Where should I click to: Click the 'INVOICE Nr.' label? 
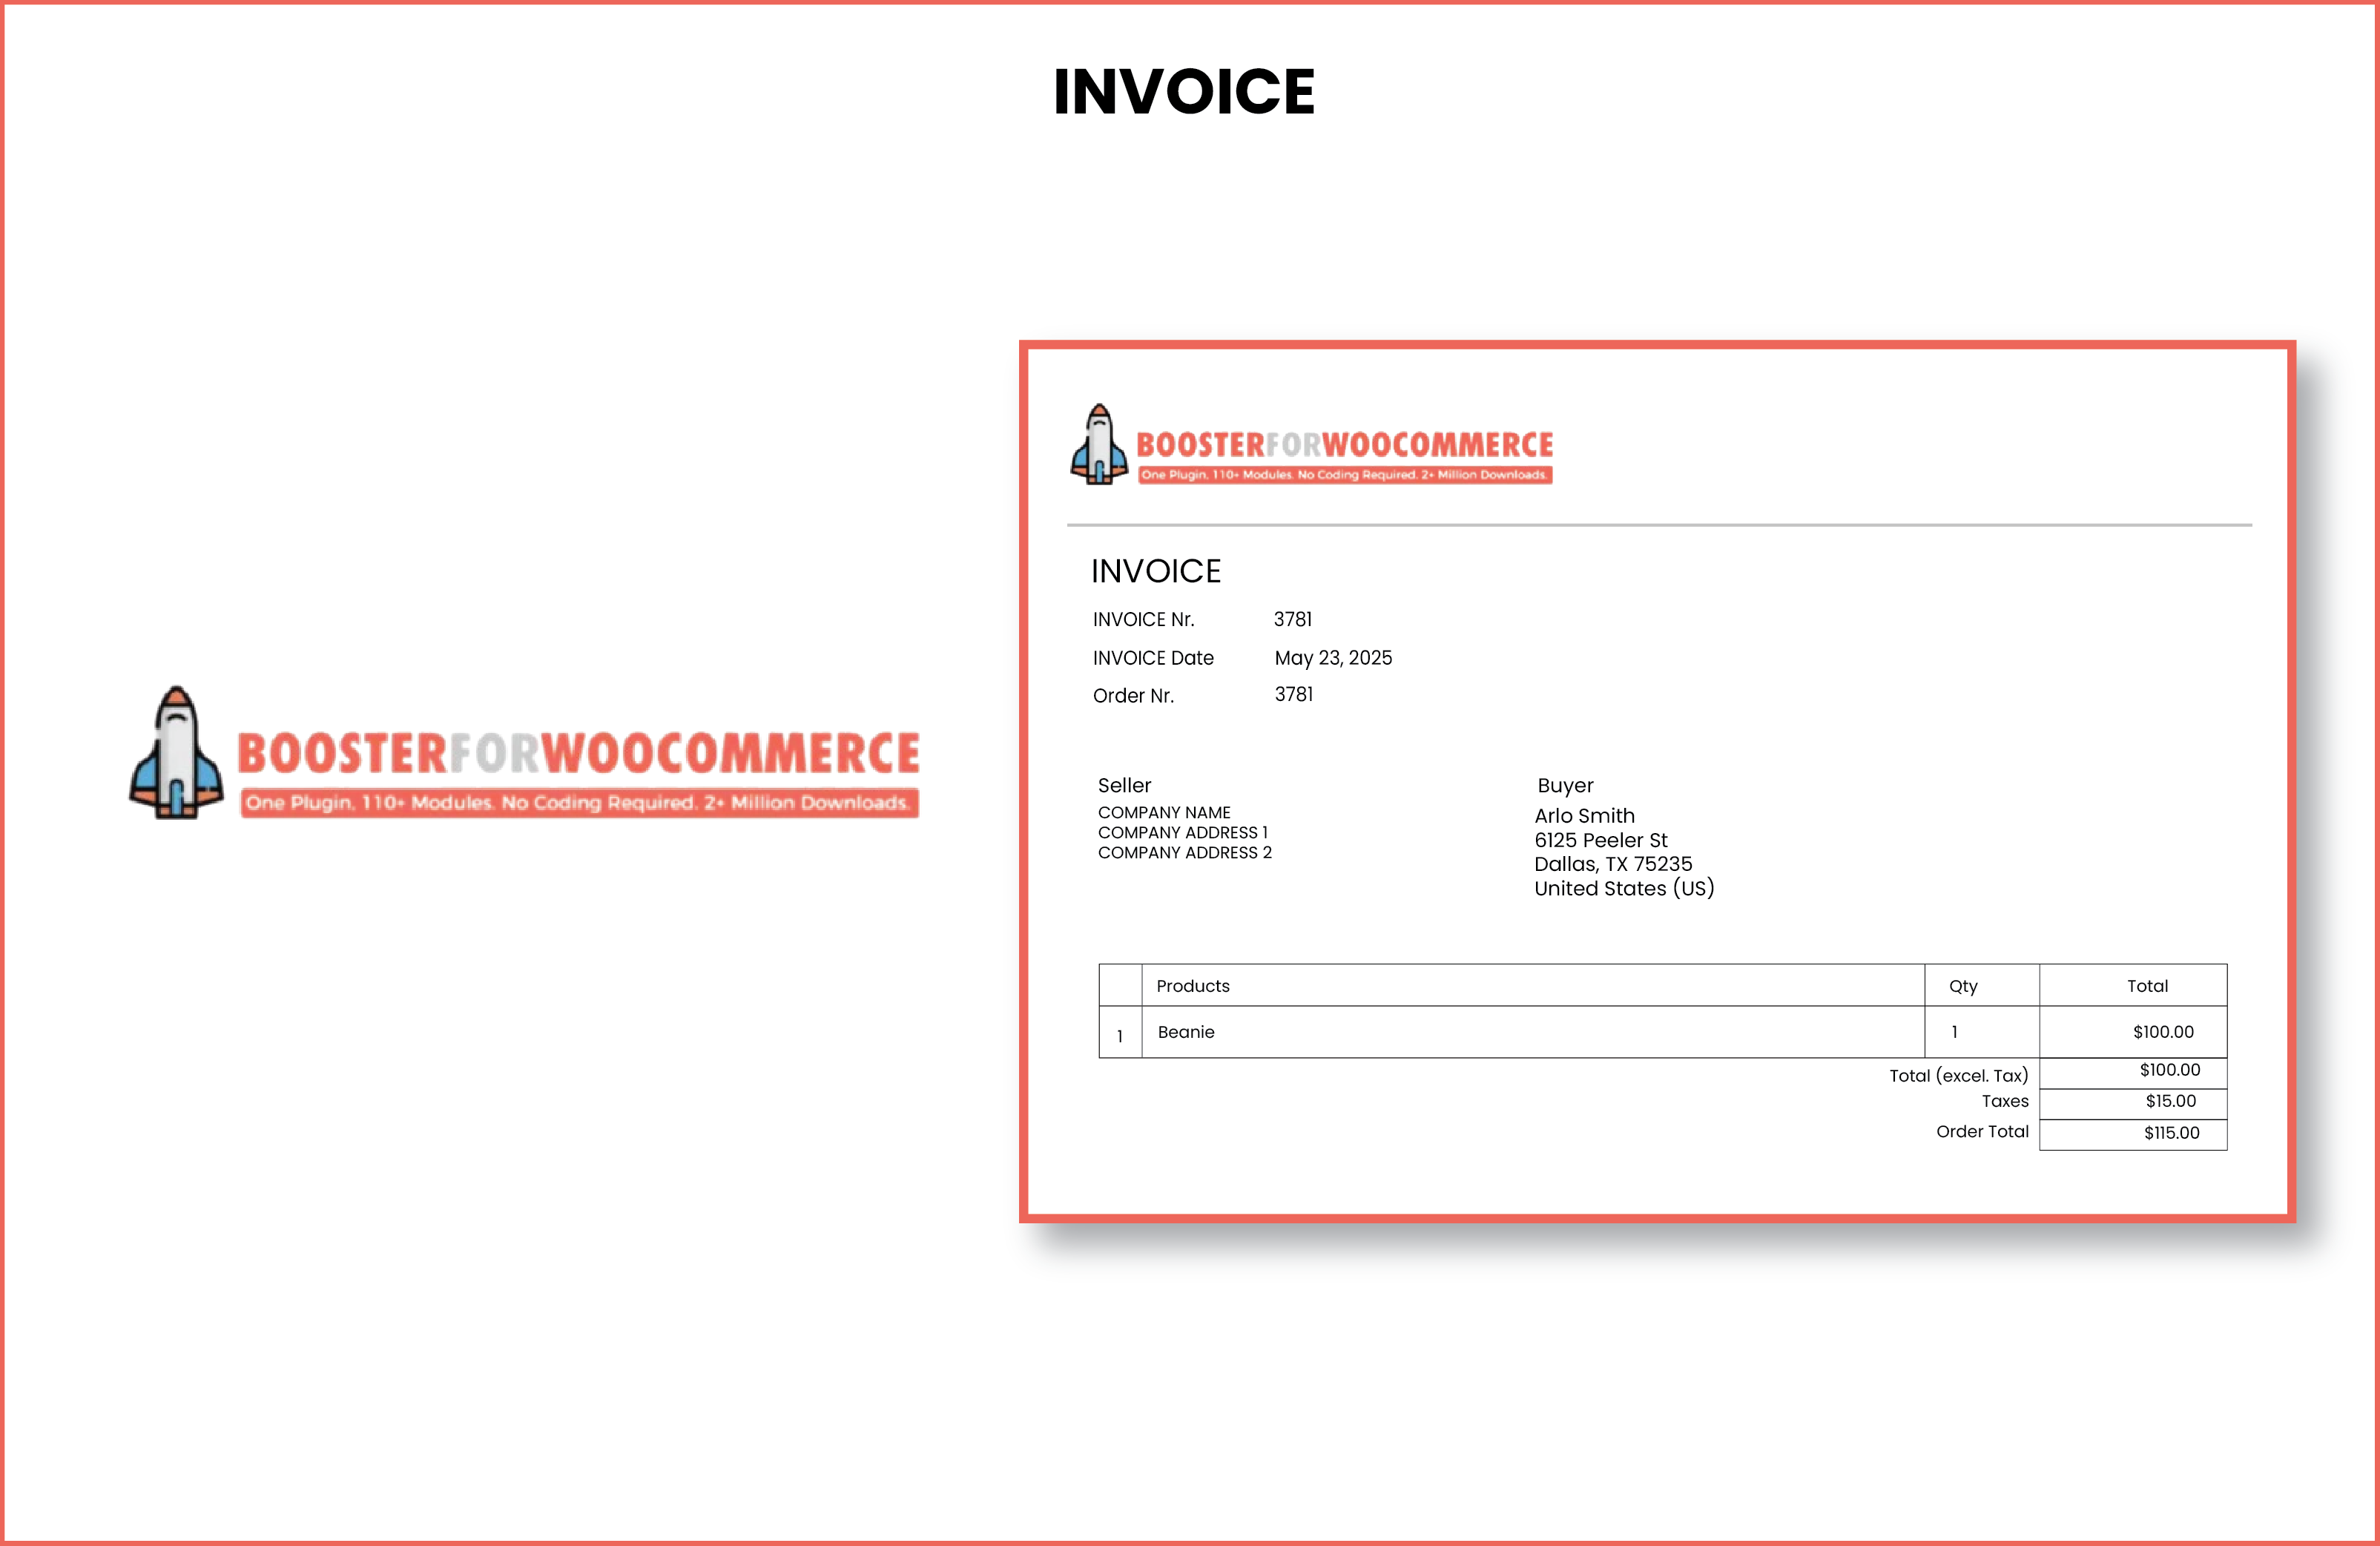1143,620
